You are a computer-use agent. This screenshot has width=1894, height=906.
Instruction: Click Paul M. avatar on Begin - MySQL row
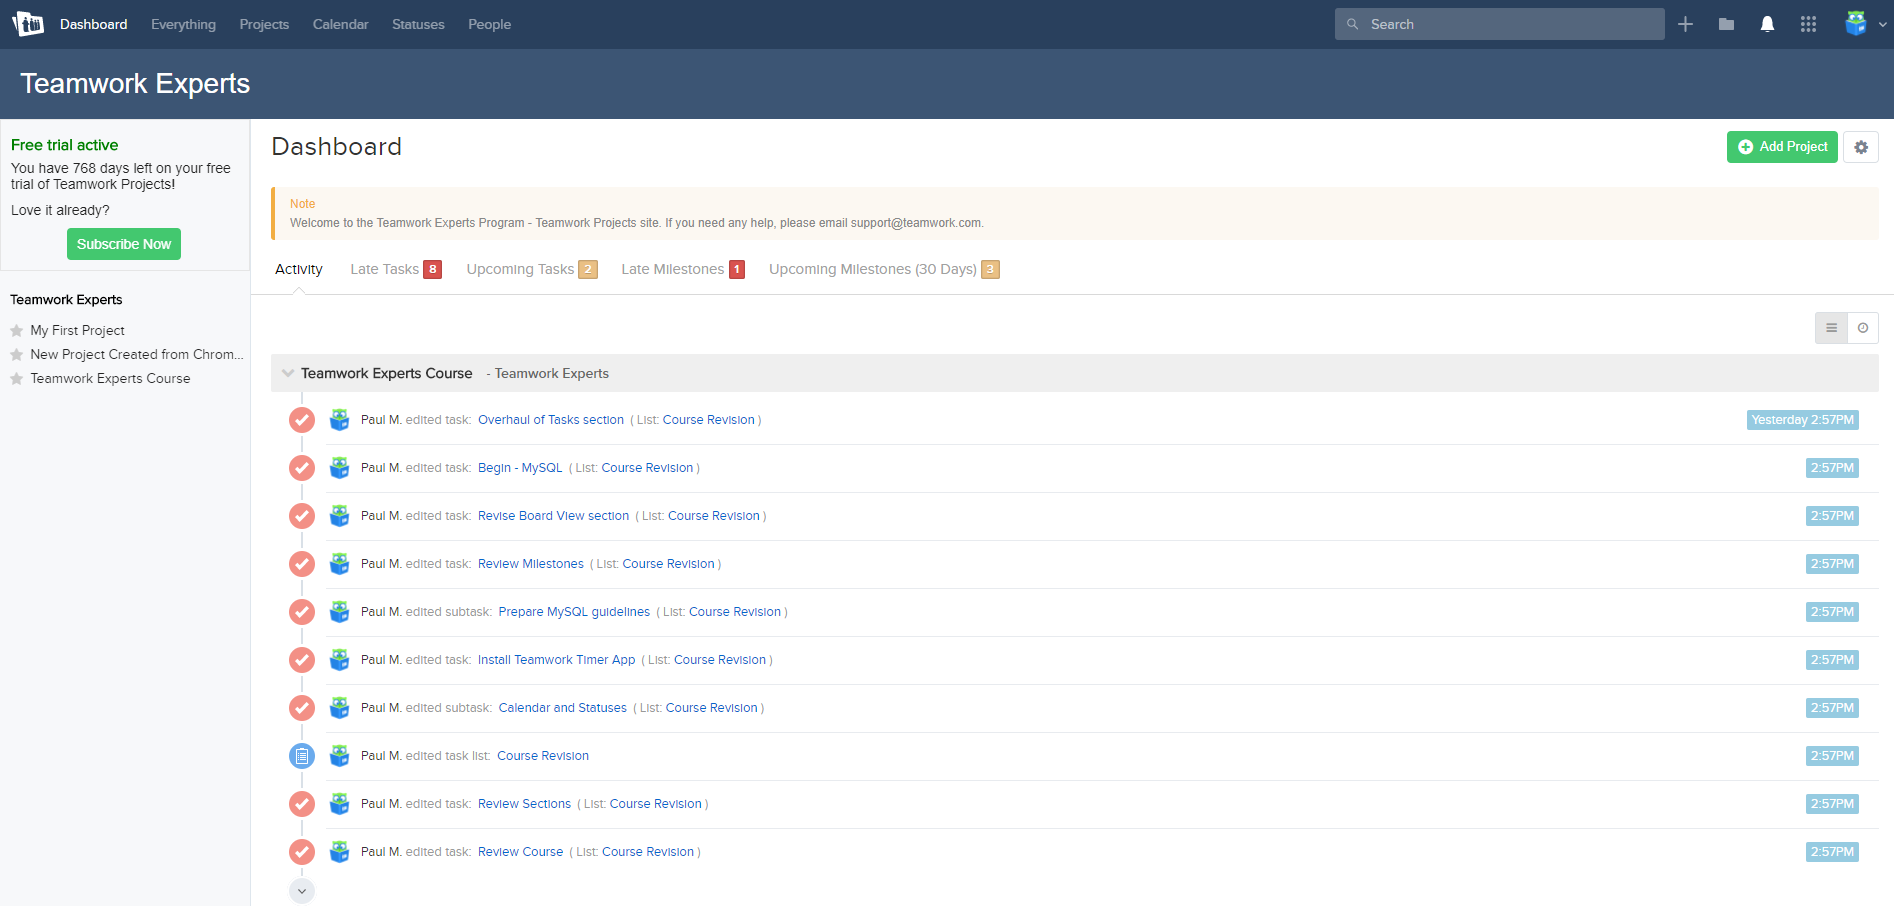[340, 468]
